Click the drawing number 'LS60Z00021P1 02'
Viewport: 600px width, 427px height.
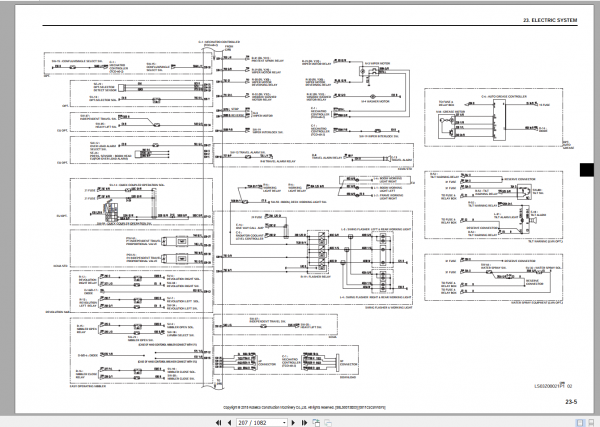(553, 386)
